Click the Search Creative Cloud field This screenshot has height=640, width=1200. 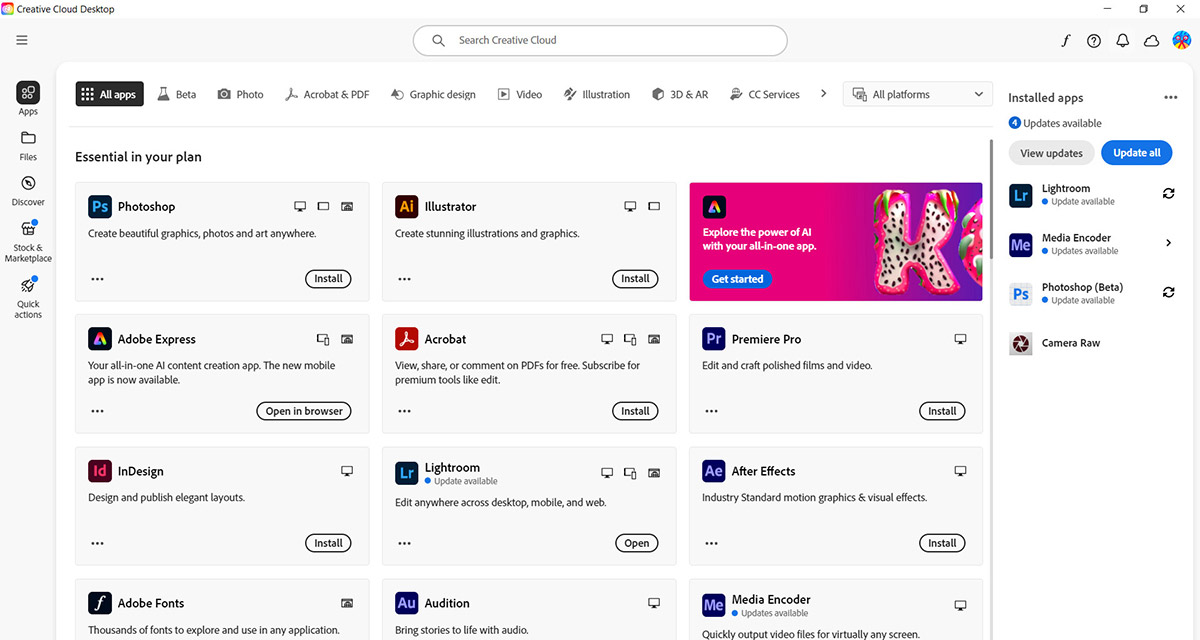point(600,41)
